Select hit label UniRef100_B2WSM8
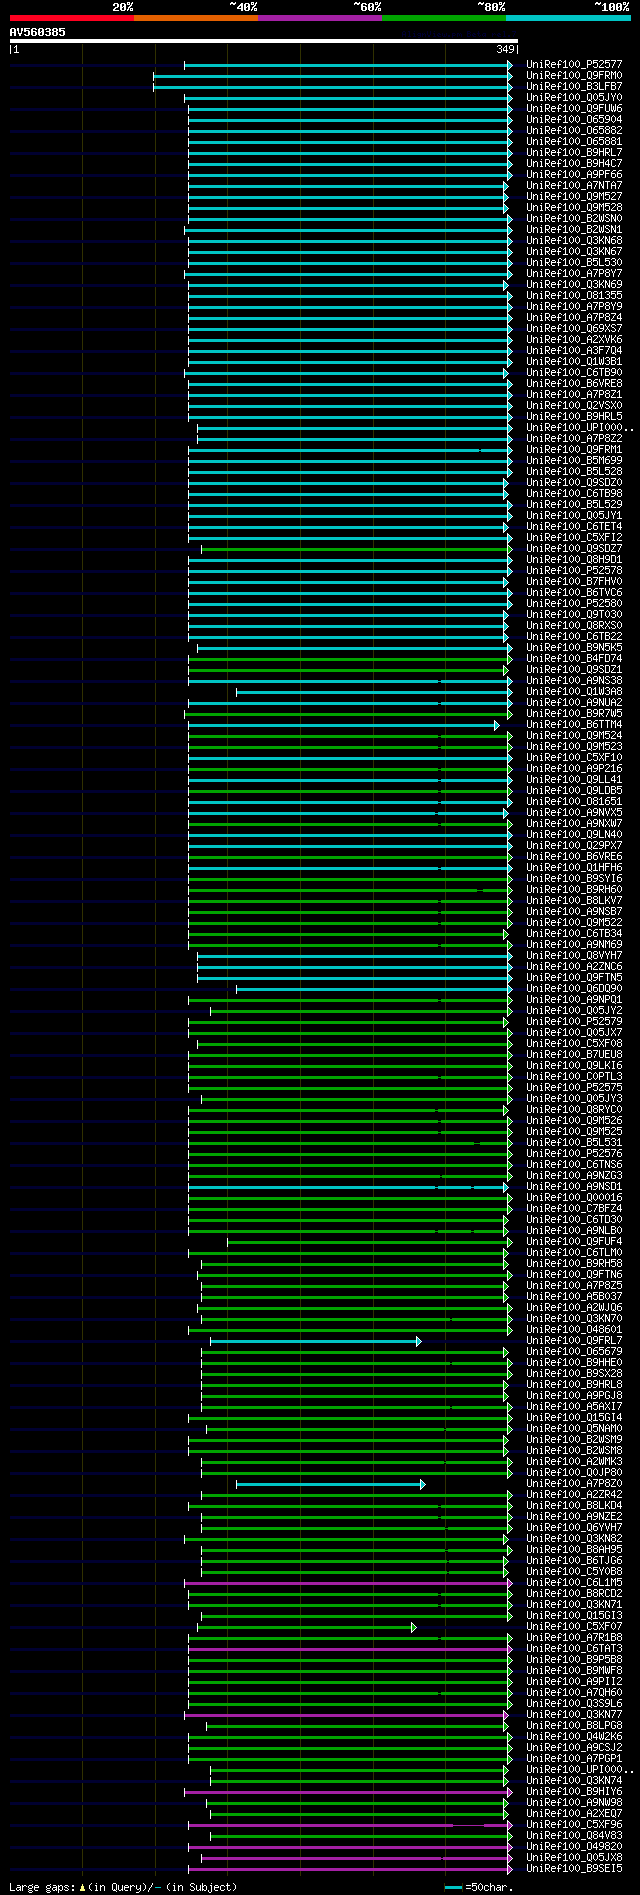 [x=574, y=1450]
